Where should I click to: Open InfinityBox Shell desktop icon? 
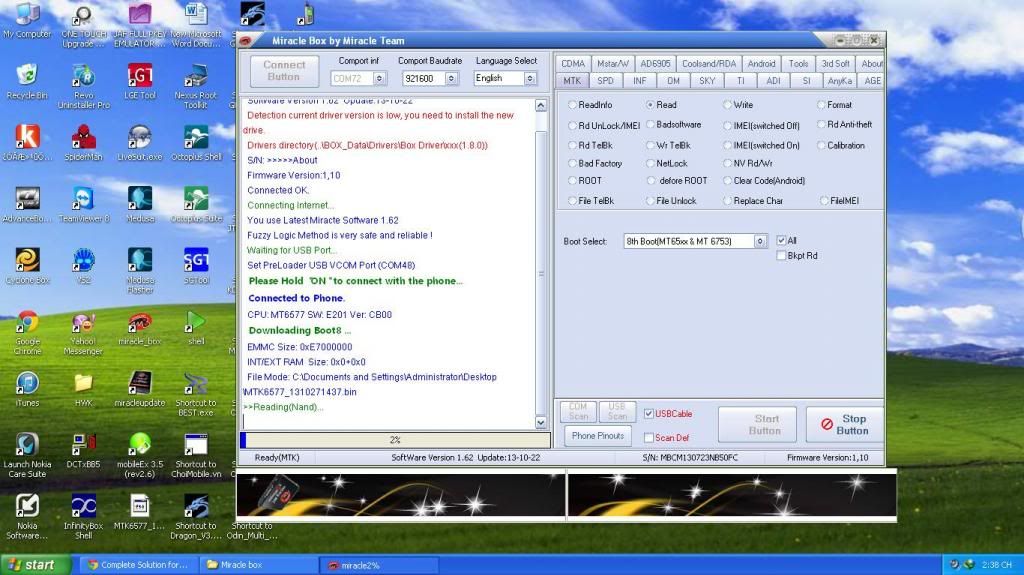84,516
